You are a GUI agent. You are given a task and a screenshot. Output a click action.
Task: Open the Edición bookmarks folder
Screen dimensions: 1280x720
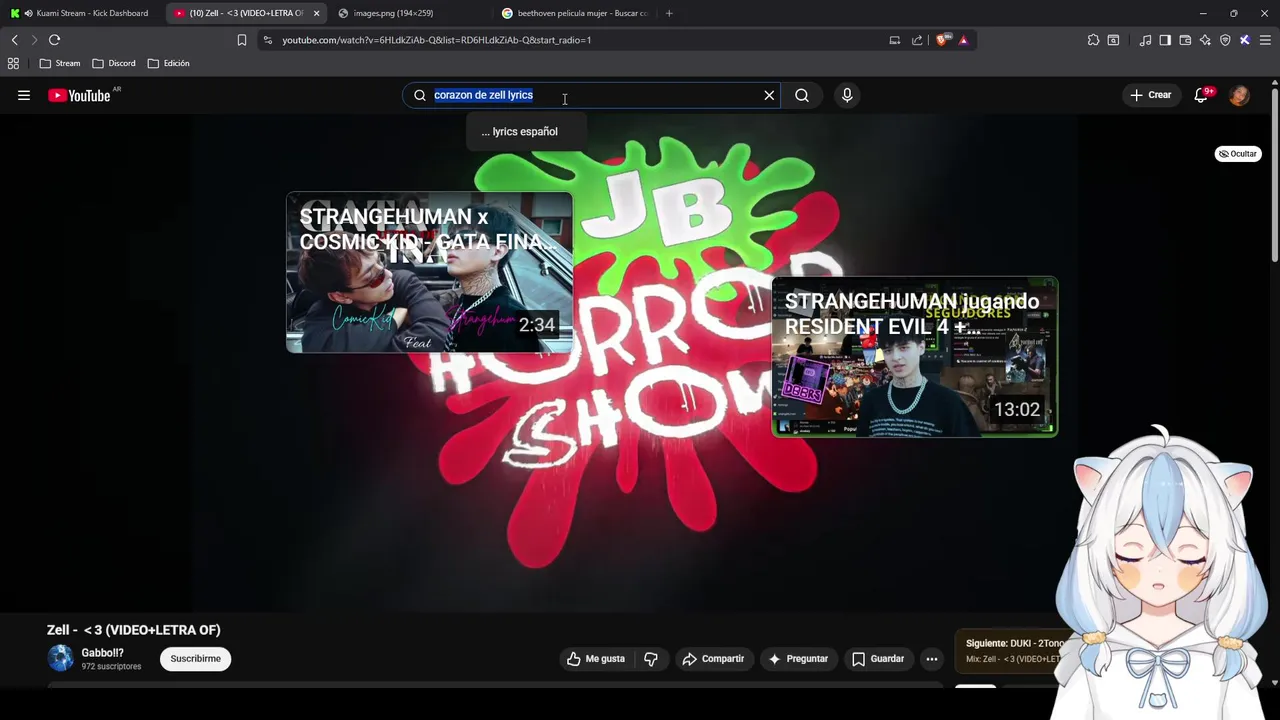pyautogui.click(x=168, y=63)
